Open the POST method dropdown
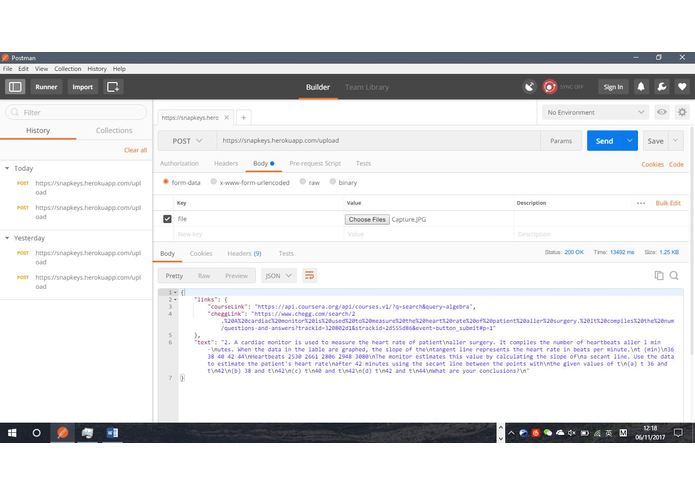 [187, 141]
